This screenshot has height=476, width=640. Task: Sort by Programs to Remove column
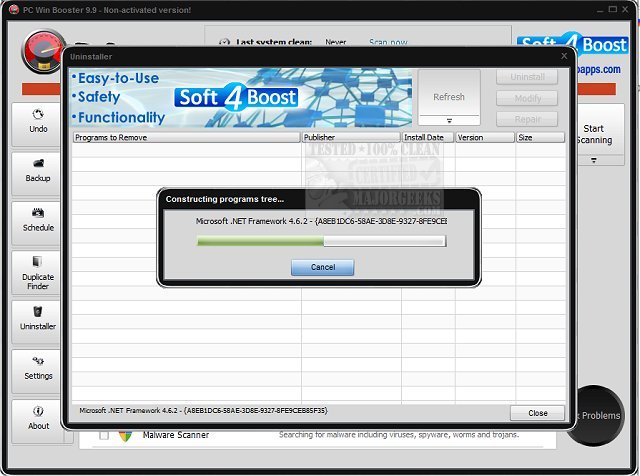(x=186, y=138)
